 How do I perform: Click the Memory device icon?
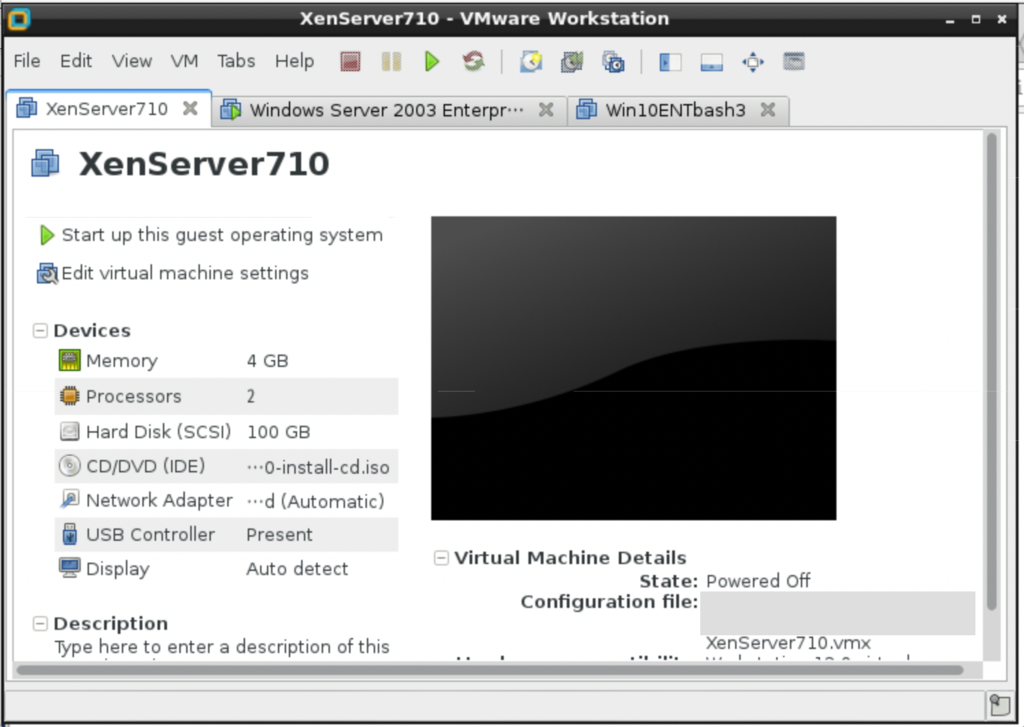[x=69, y=360]
